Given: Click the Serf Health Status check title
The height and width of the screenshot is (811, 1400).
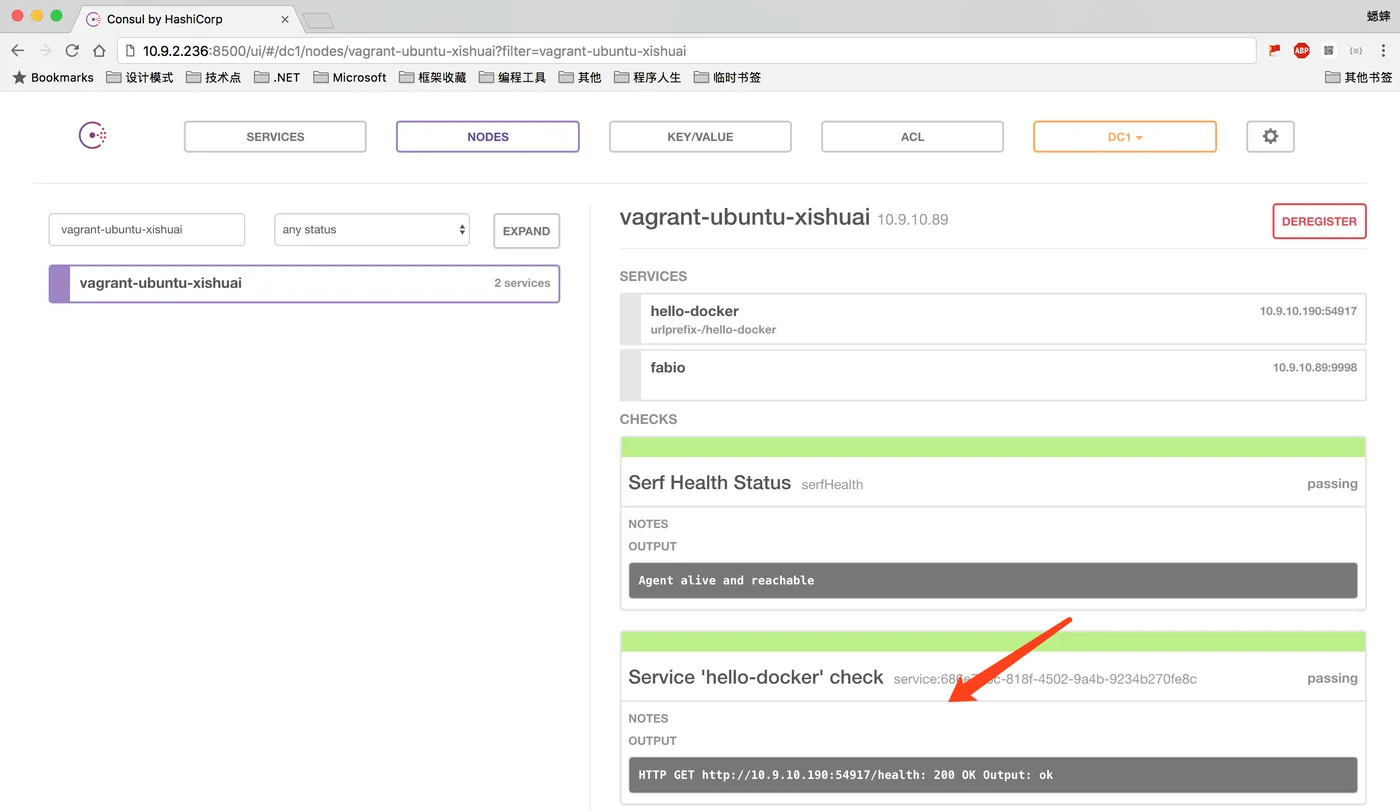Looking at the screenshot, I should 709,483.
